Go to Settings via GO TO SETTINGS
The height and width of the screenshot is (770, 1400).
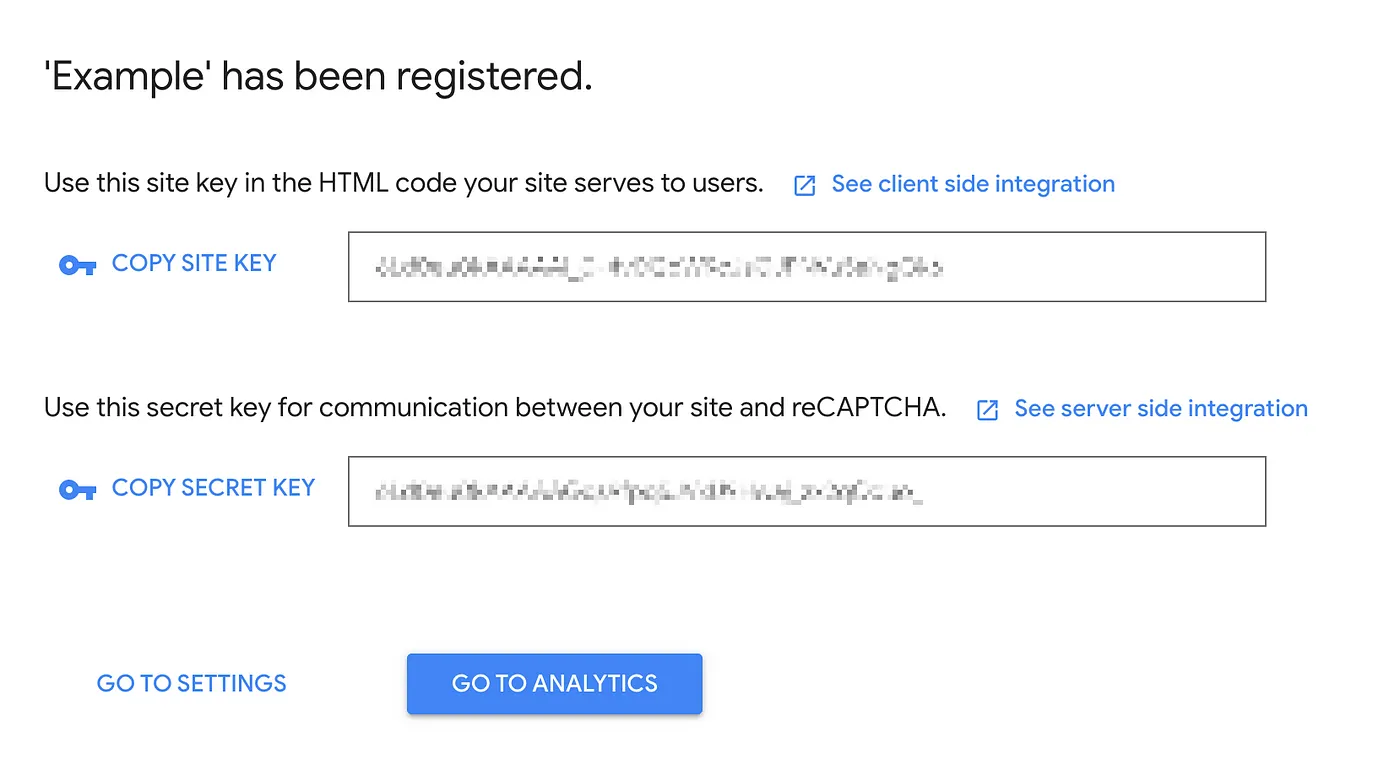tap(192, 684)
